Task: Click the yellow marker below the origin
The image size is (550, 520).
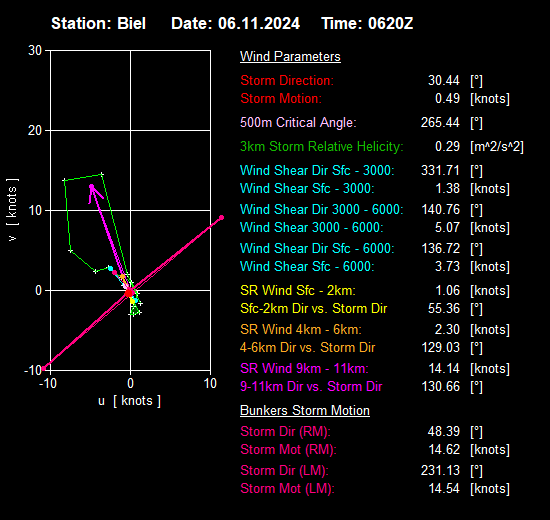Action: (x=133, y=301)
